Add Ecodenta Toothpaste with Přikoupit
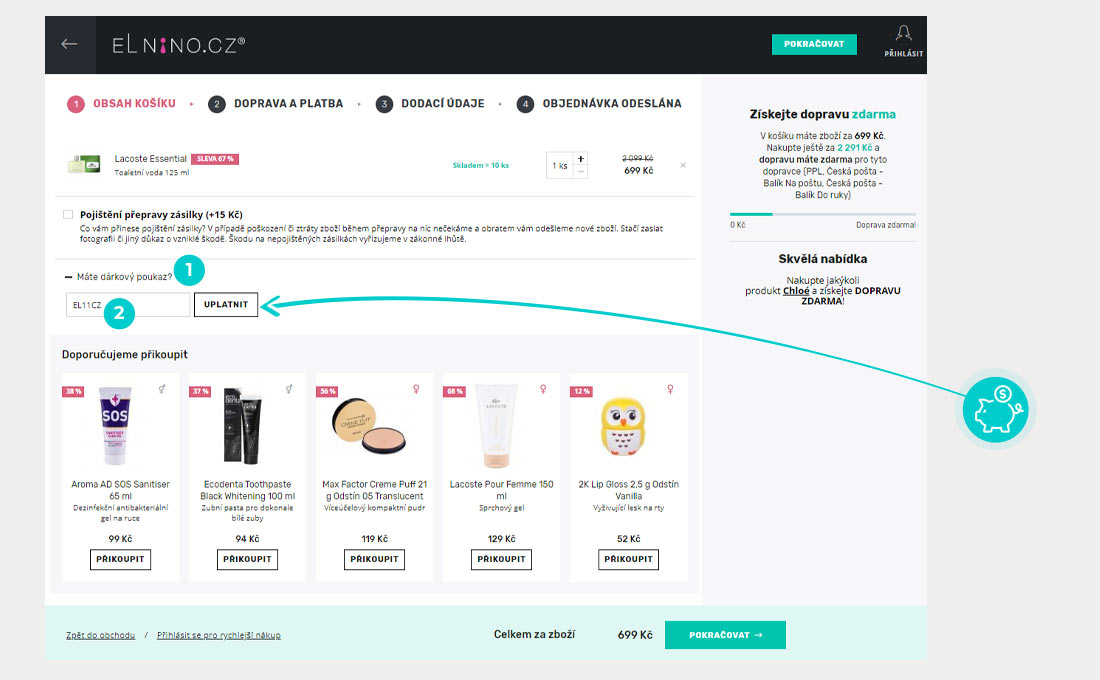The width and height of the screenshot is (1100, 680). point(247,559)
